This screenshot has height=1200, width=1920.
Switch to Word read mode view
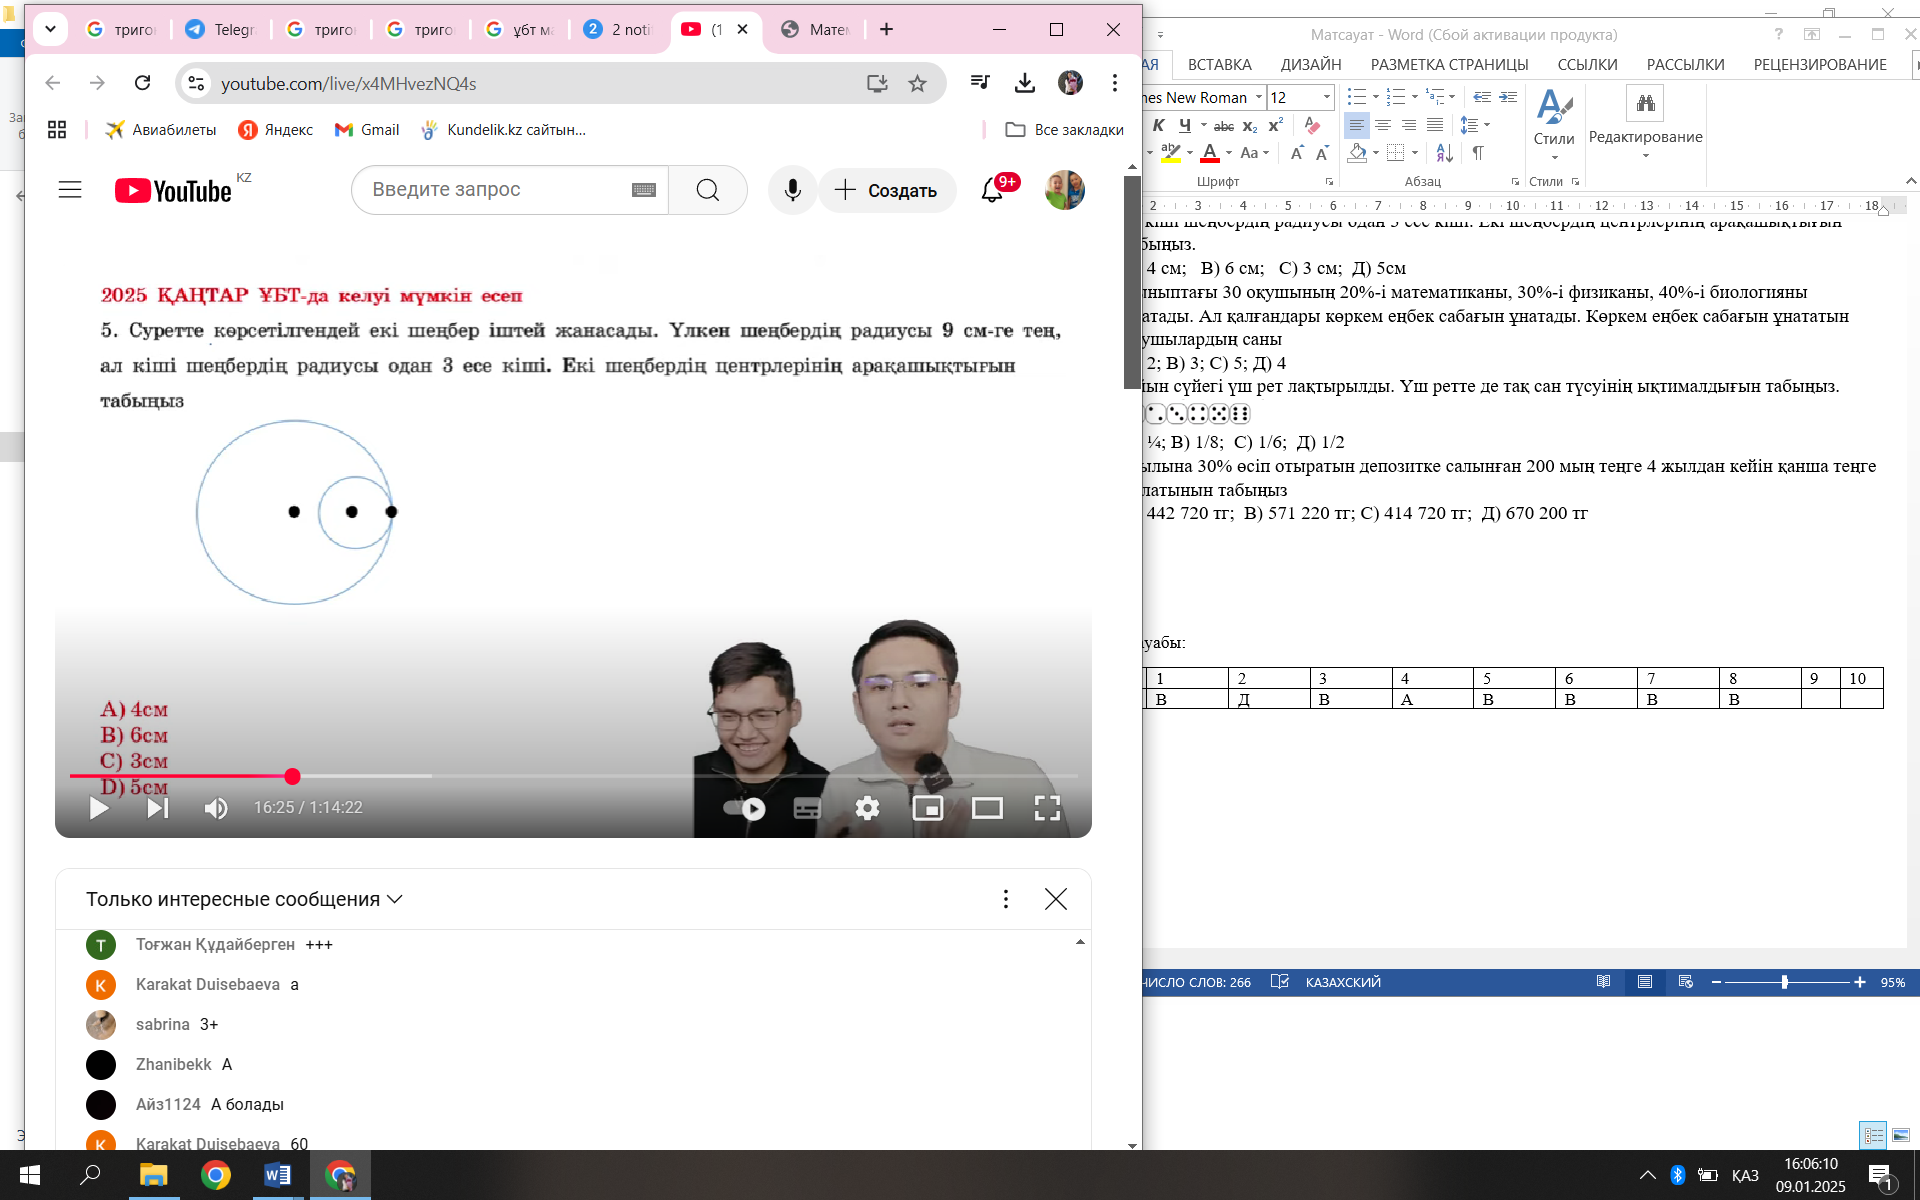pyautogui.click(x=1604, y=982)
